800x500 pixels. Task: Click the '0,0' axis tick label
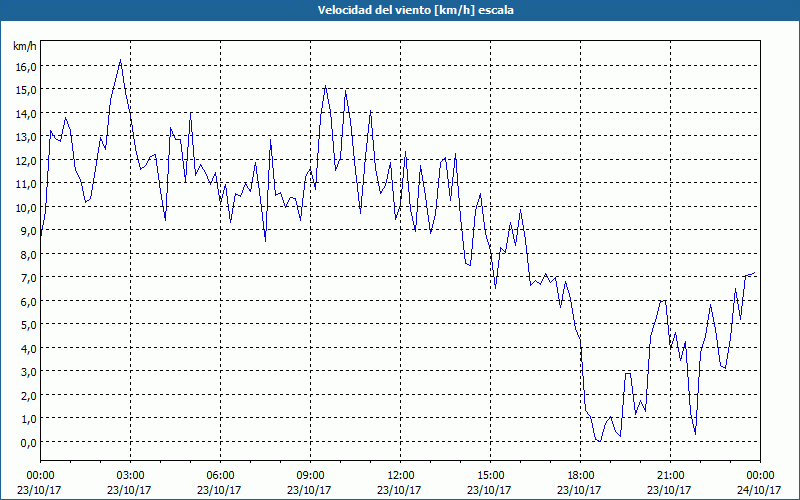(28, 442)
